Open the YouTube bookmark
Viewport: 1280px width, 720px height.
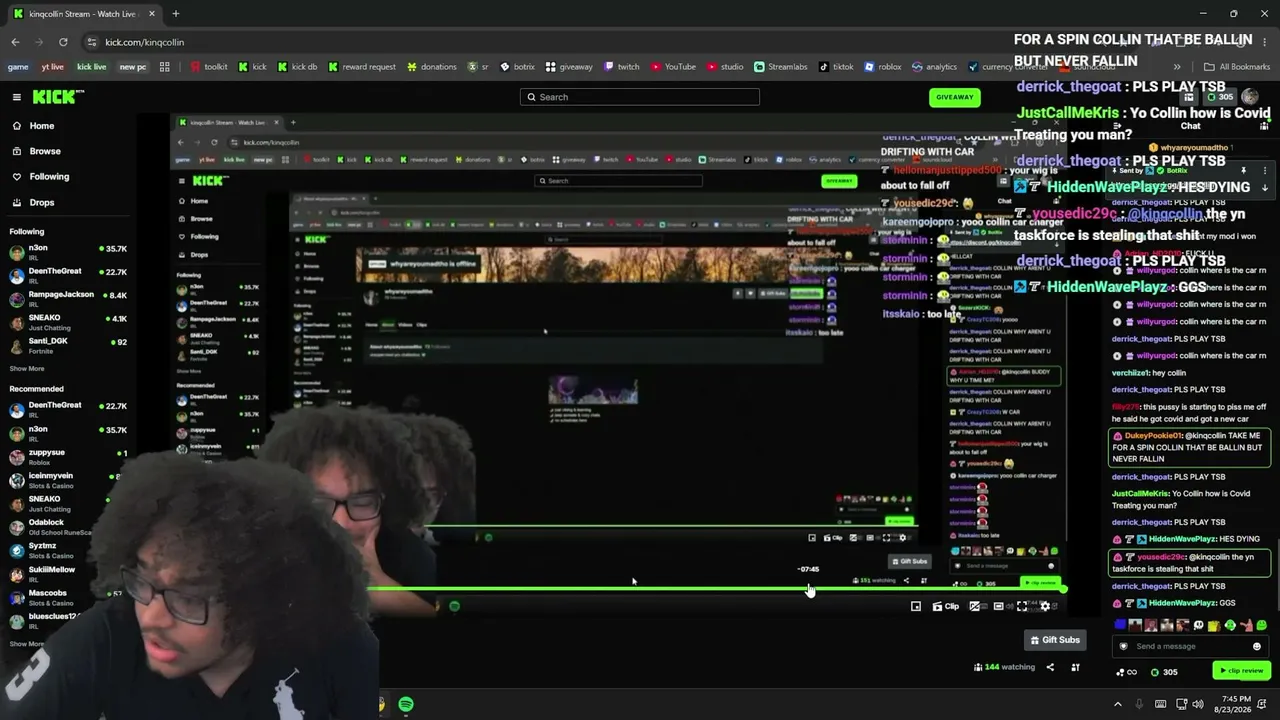(x=673, y=67)
